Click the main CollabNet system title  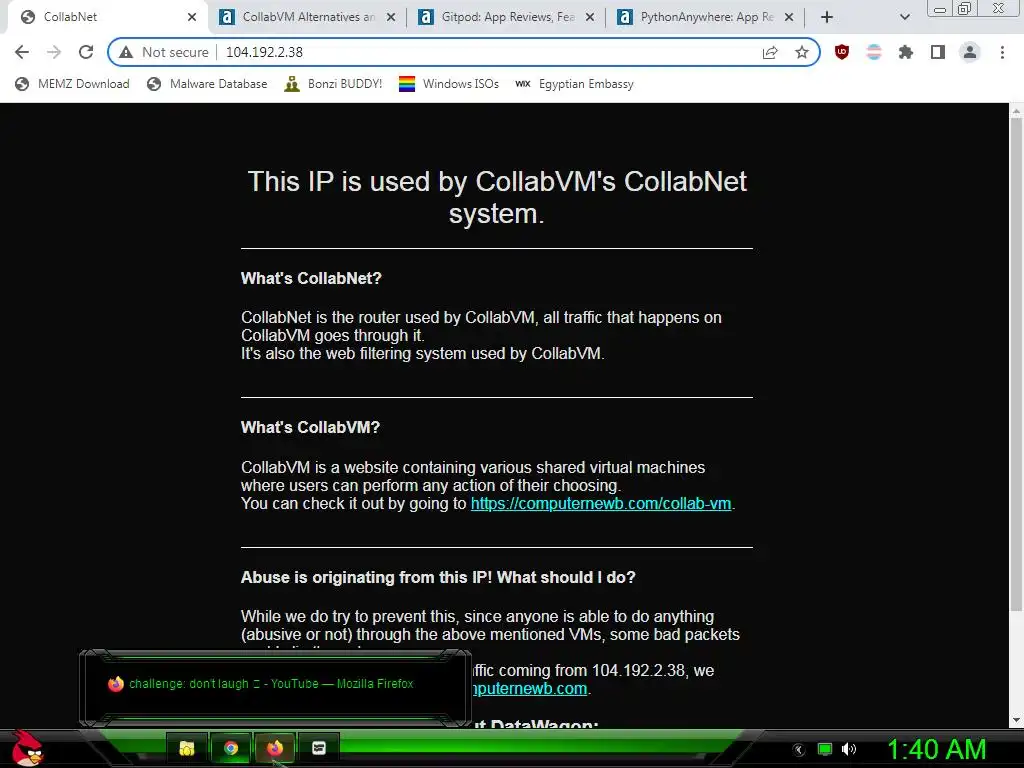tap(497, 197)
